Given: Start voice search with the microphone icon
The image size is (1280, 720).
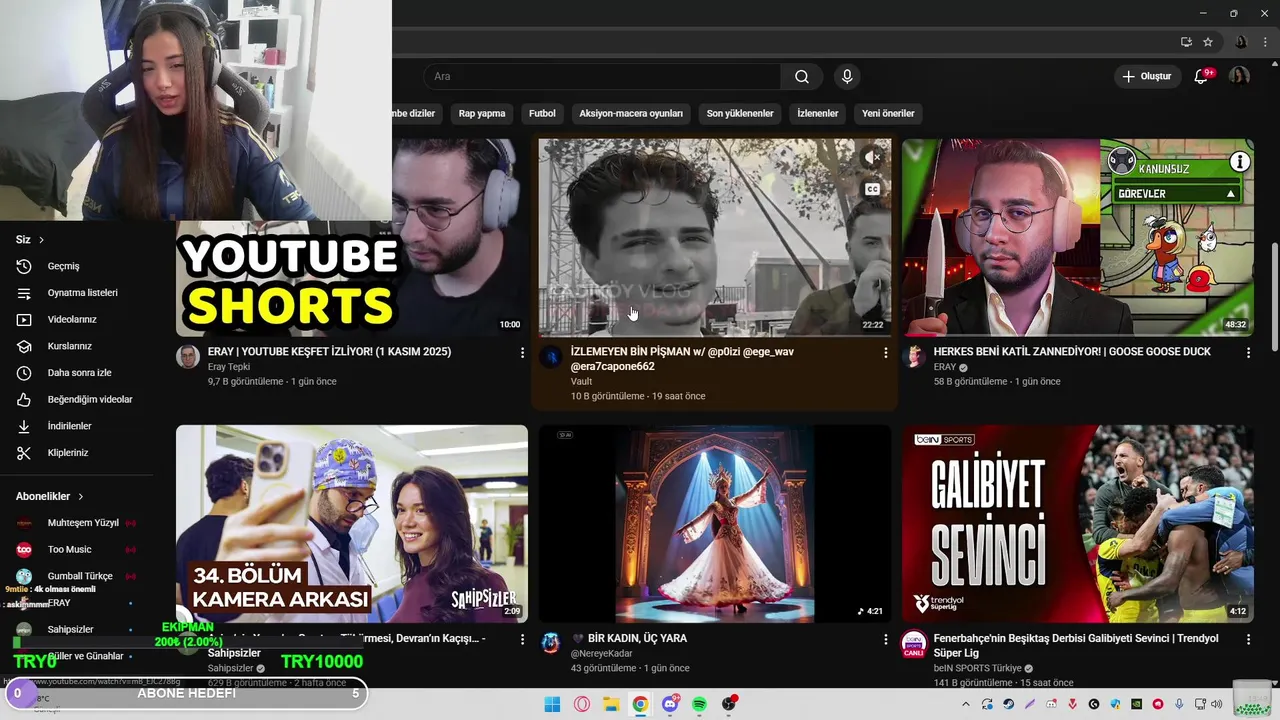Looking at the screenshot, I should [x=847, y=77].
